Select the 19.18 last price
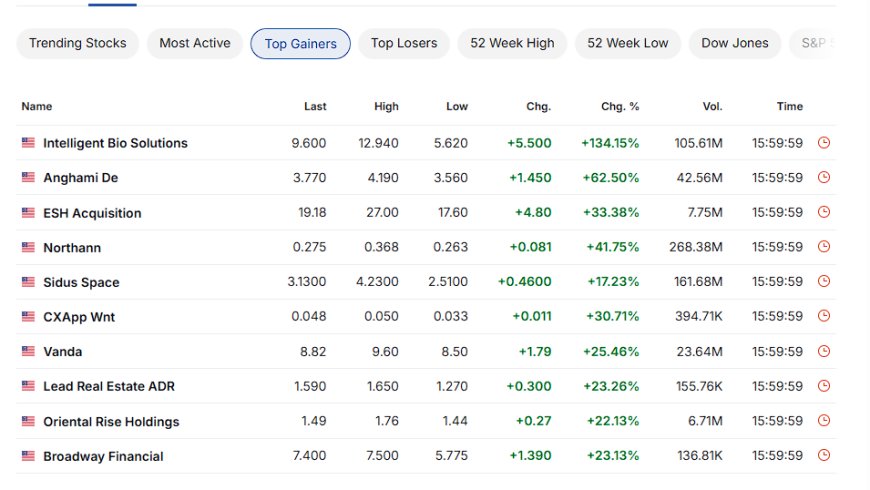This screenshot has height=490, width=870. pos(312,213)
